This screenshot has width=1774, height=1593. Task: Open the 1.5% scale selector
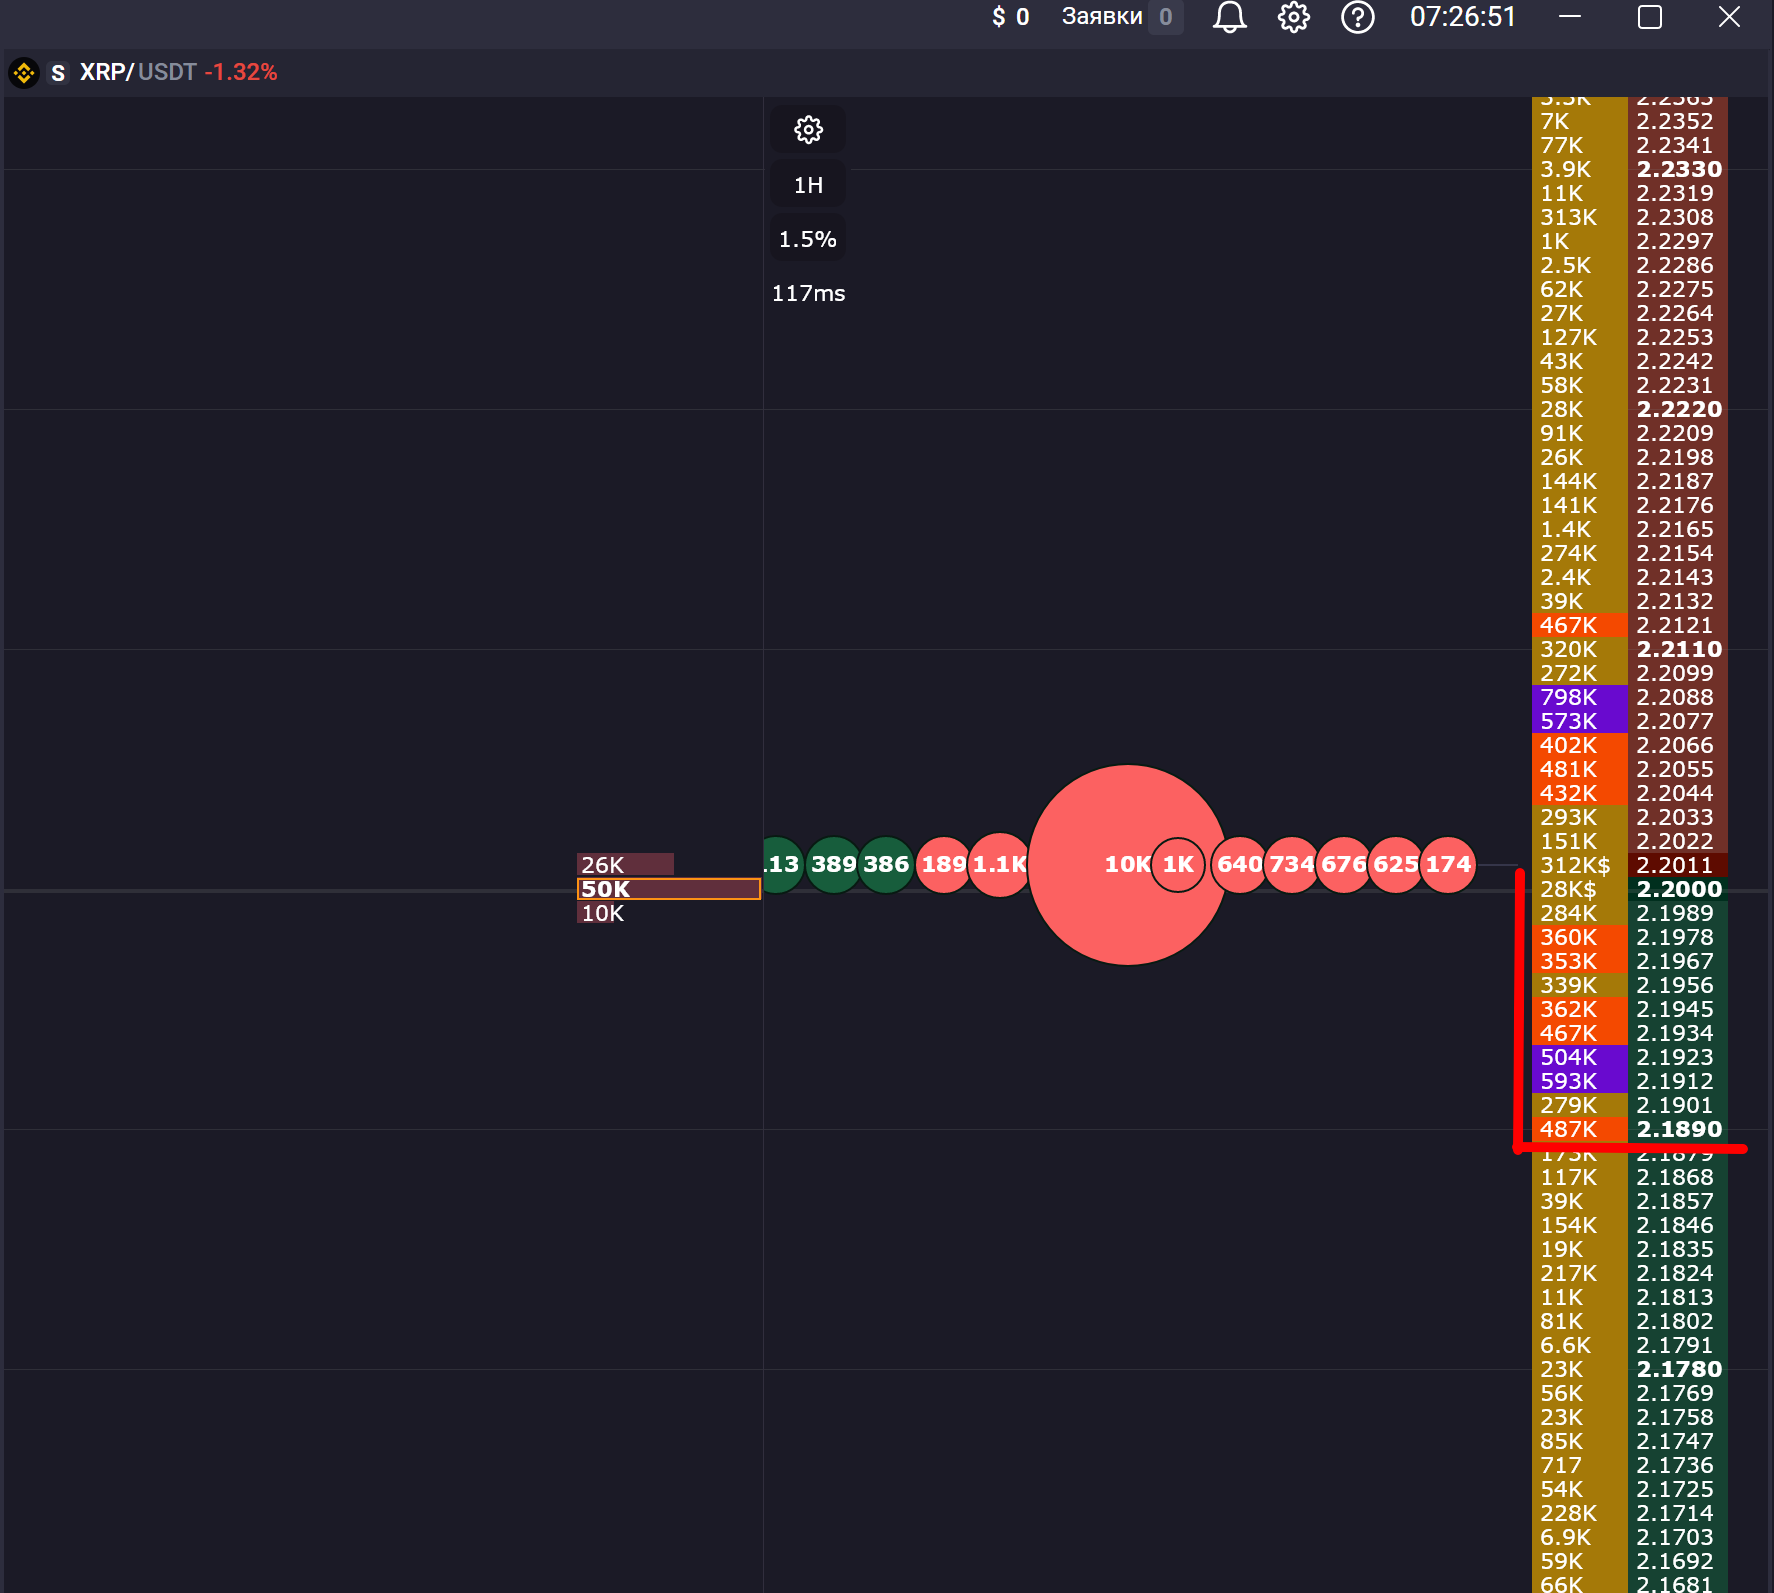pos(808,239)
